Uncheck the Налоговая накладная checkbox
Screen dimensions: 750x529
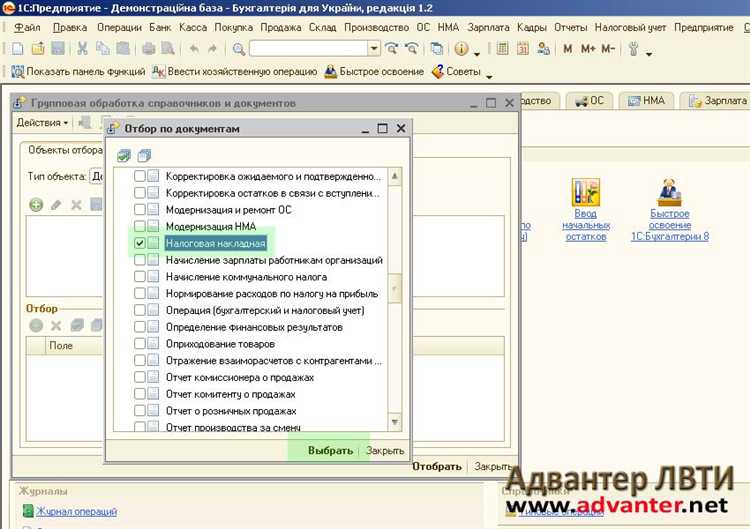point(140,243)
